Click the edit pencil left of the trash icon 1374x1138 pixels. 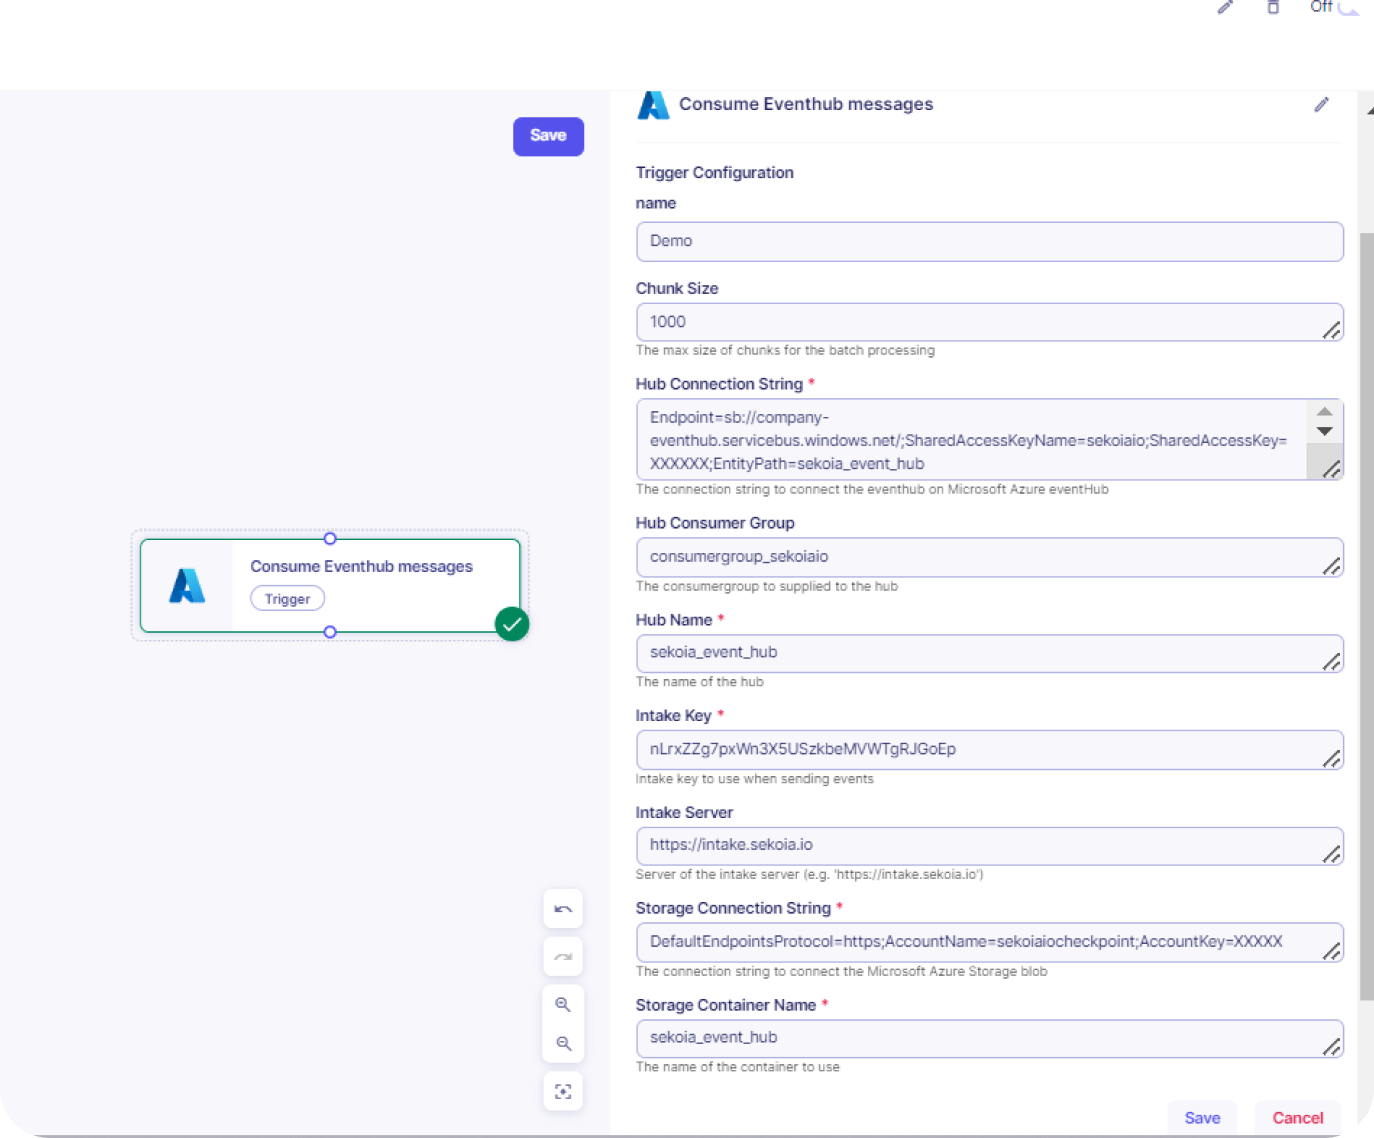pos(1225,7)
